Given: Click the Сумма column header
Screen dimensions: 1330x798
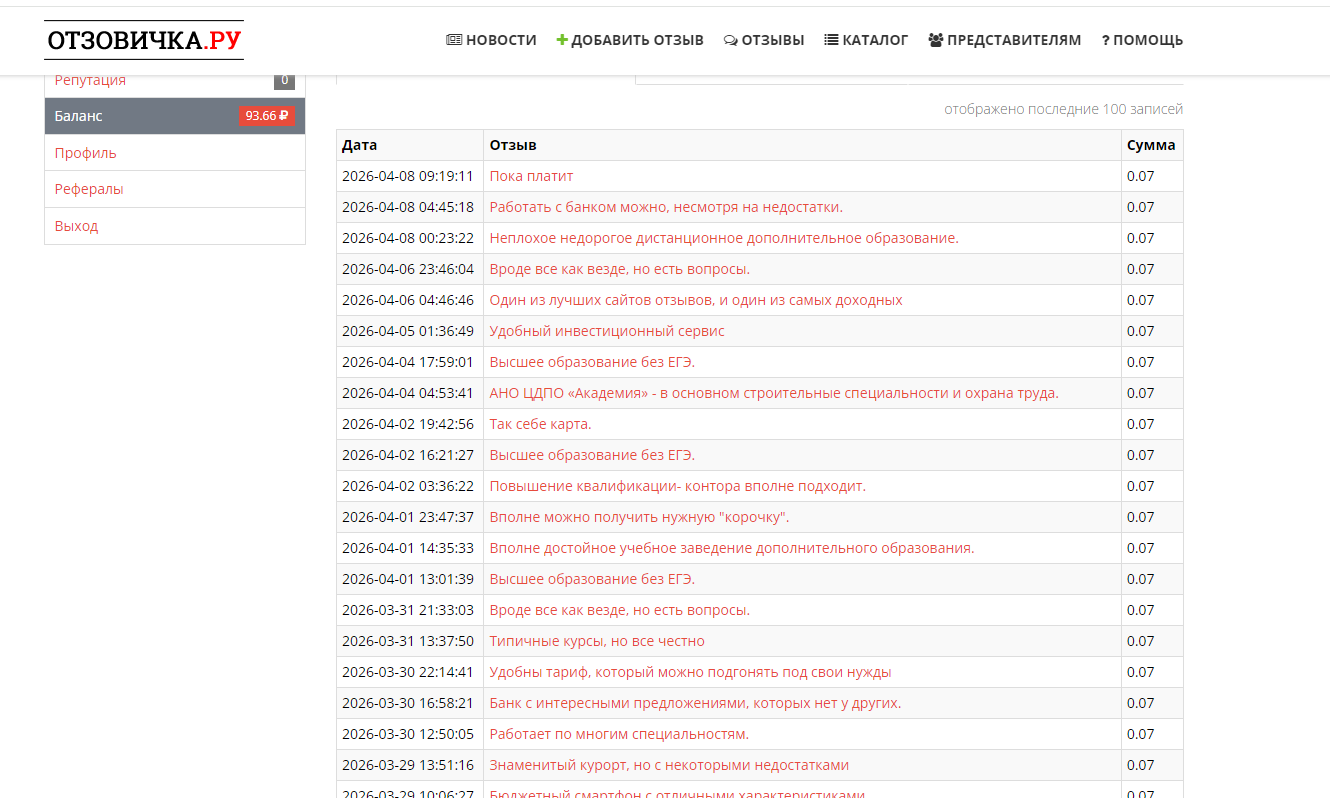Looking at the screenshot, I should (1151, 145).
